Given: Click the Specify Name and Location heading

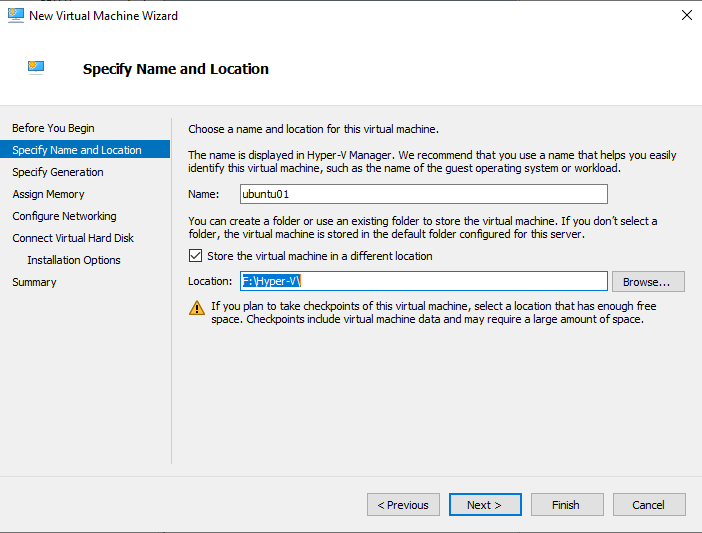Looking at the screenshot, I should pyautogui.click(x=176, y=69).
